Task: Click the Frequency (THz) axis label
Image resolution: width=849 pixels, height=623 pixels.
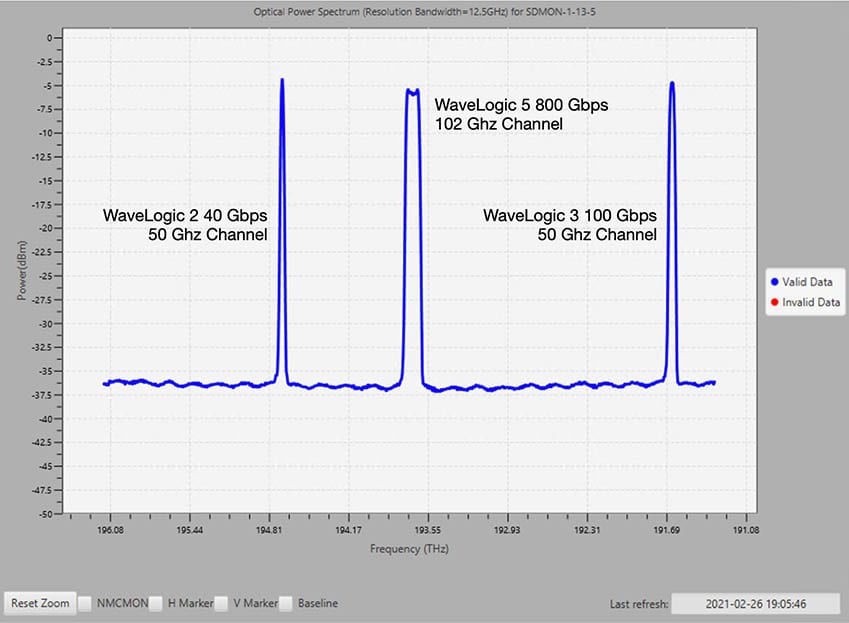Action: coord(409,548)
